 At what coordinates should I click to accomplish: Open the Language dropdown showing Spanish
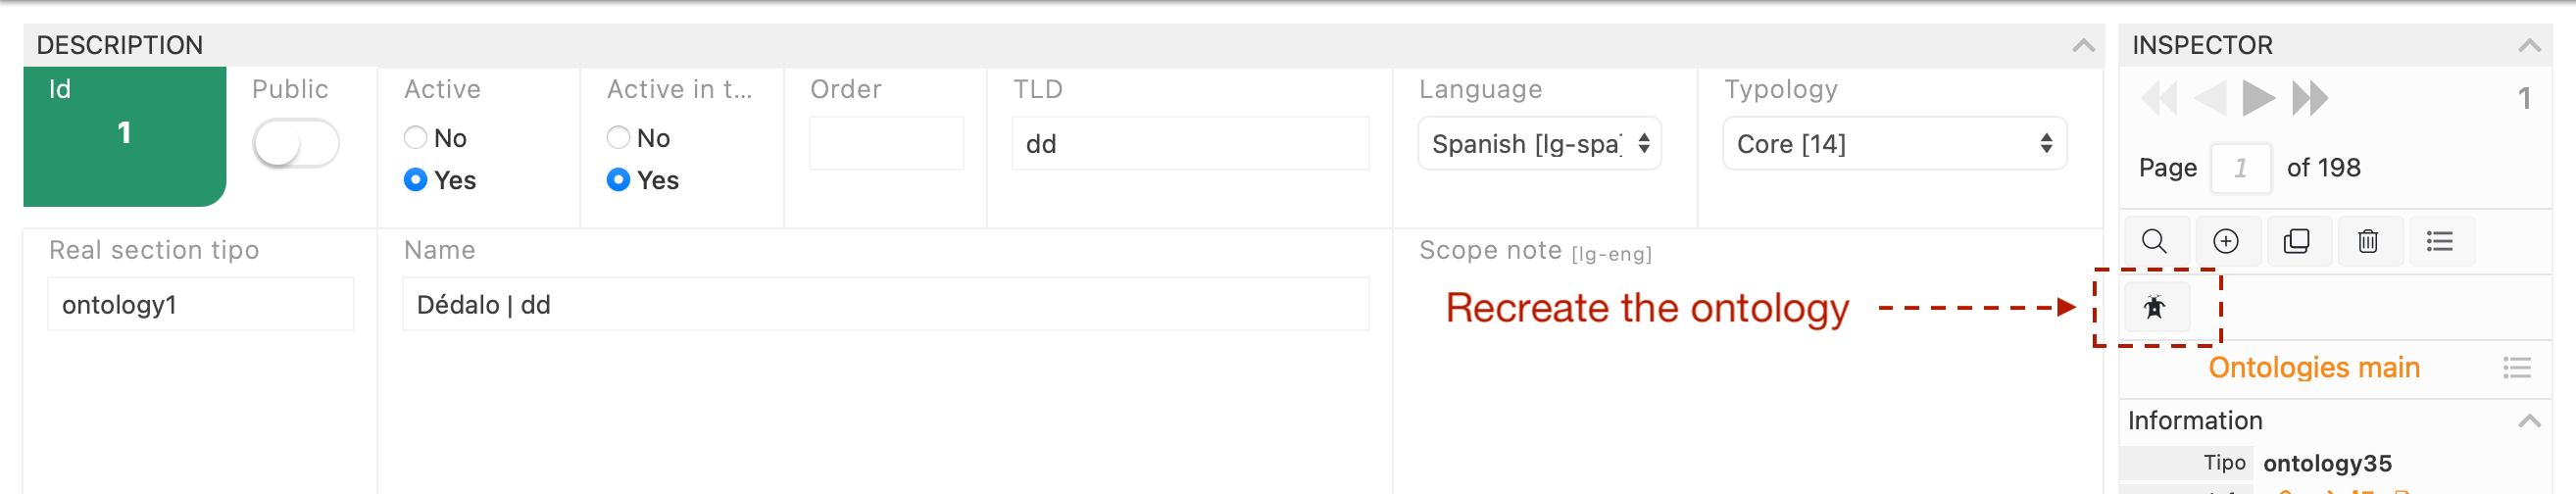pos(1539,144)
